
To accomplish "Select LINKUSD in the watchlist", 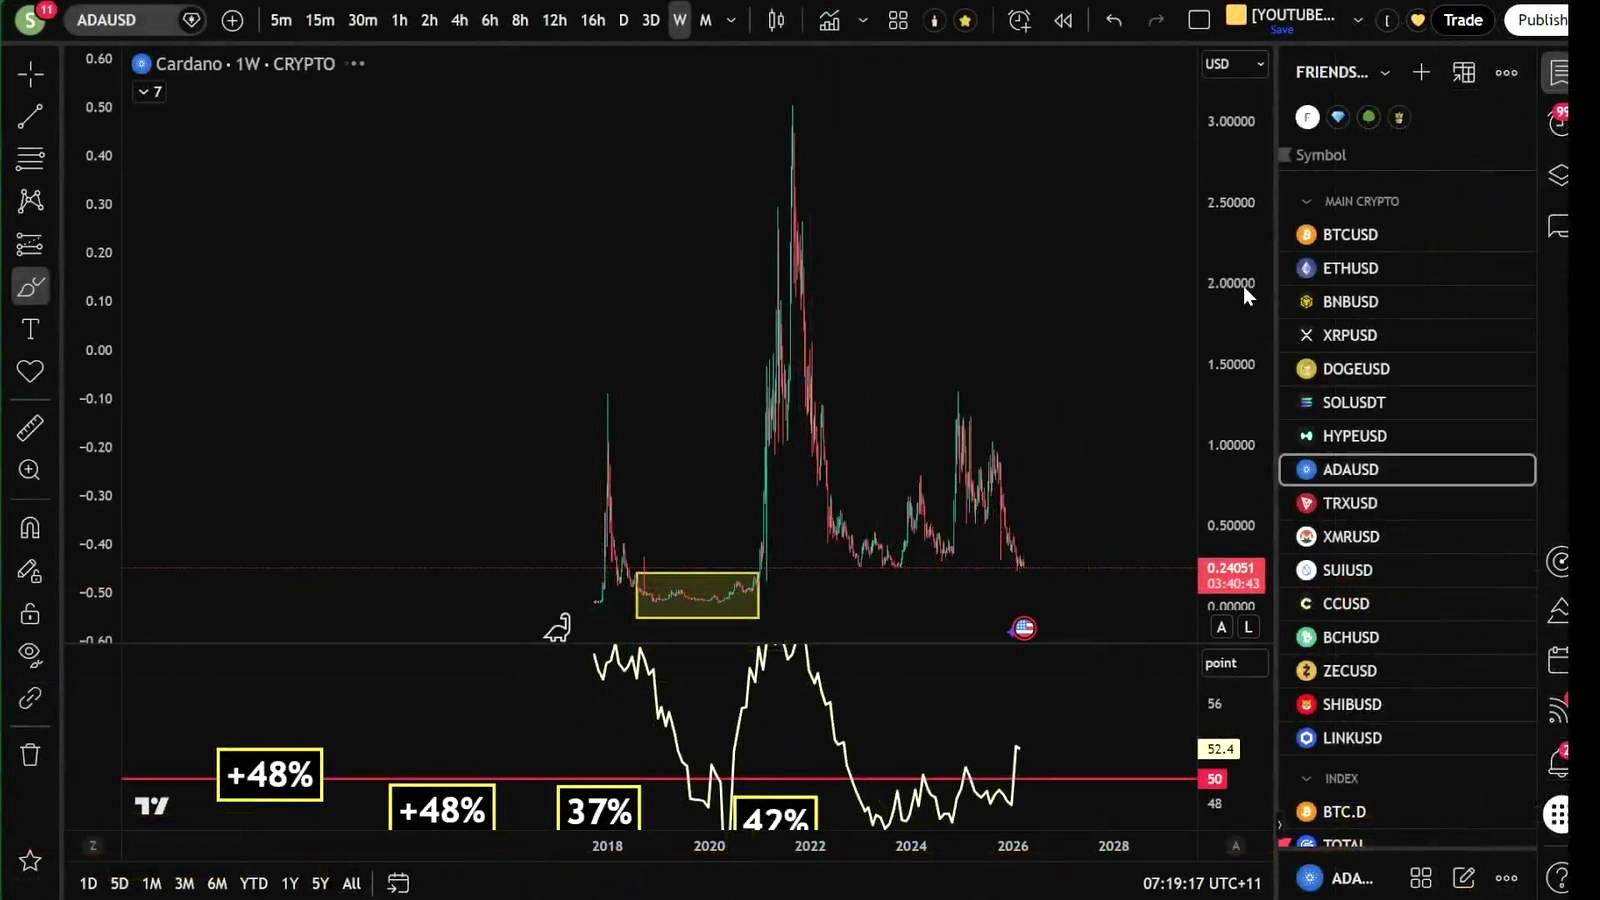I will [x=1407, y=738].
